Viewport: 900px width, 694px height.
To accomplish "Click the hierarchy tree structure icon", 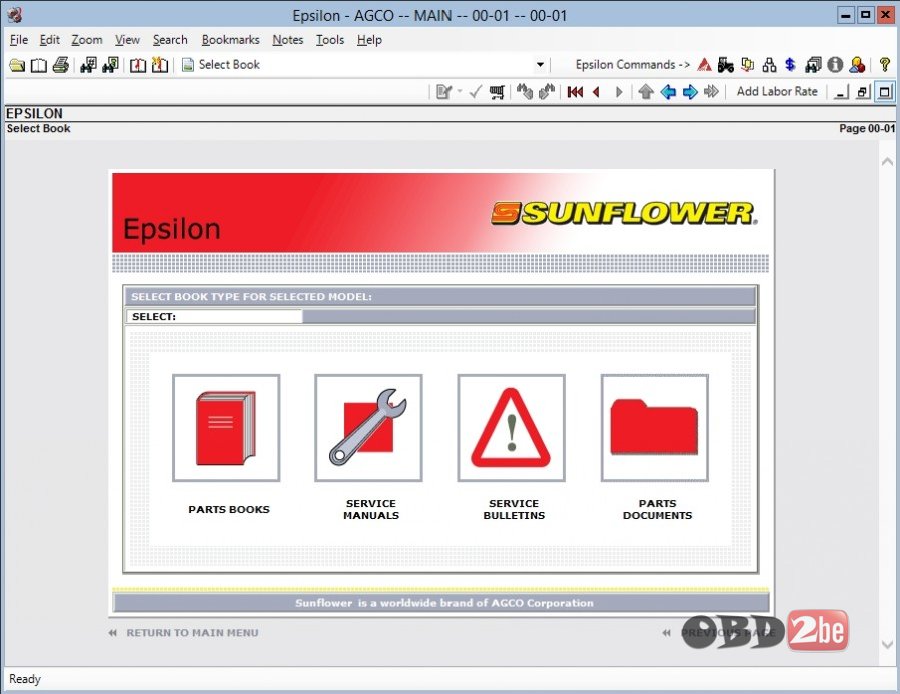I will pyautogui.click(x=769, y=65).
